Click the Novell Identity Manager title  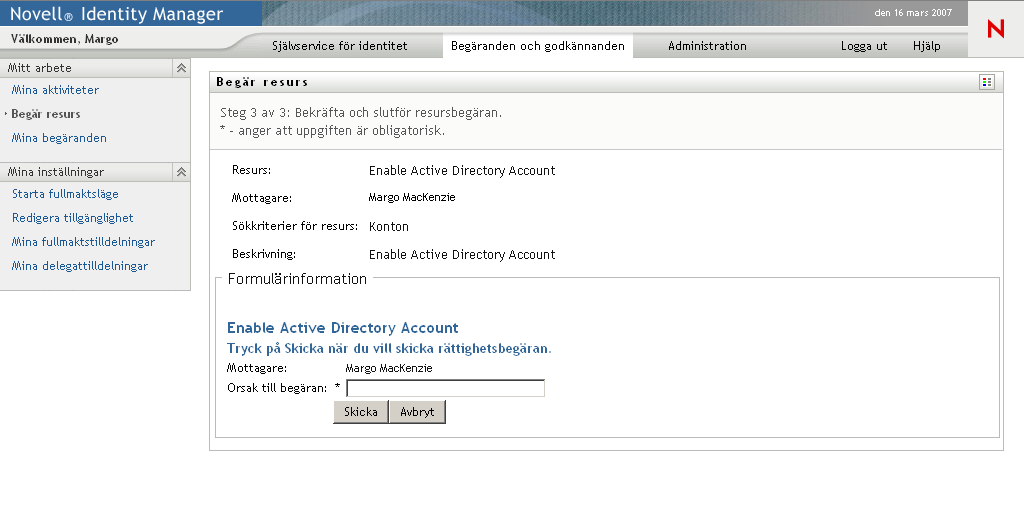(x=116, y=14)
